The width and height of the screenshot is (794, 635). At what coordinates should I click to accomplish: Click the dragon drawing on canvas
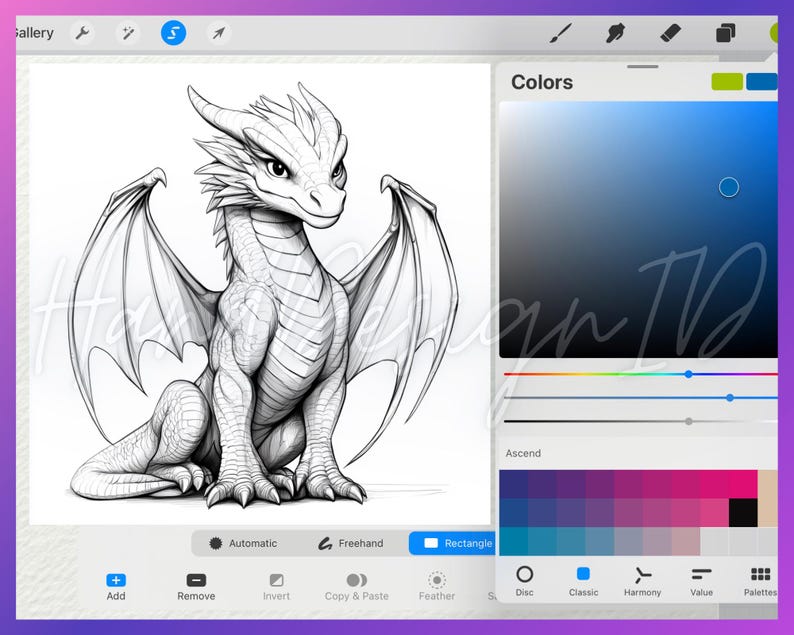click(263, 296)
